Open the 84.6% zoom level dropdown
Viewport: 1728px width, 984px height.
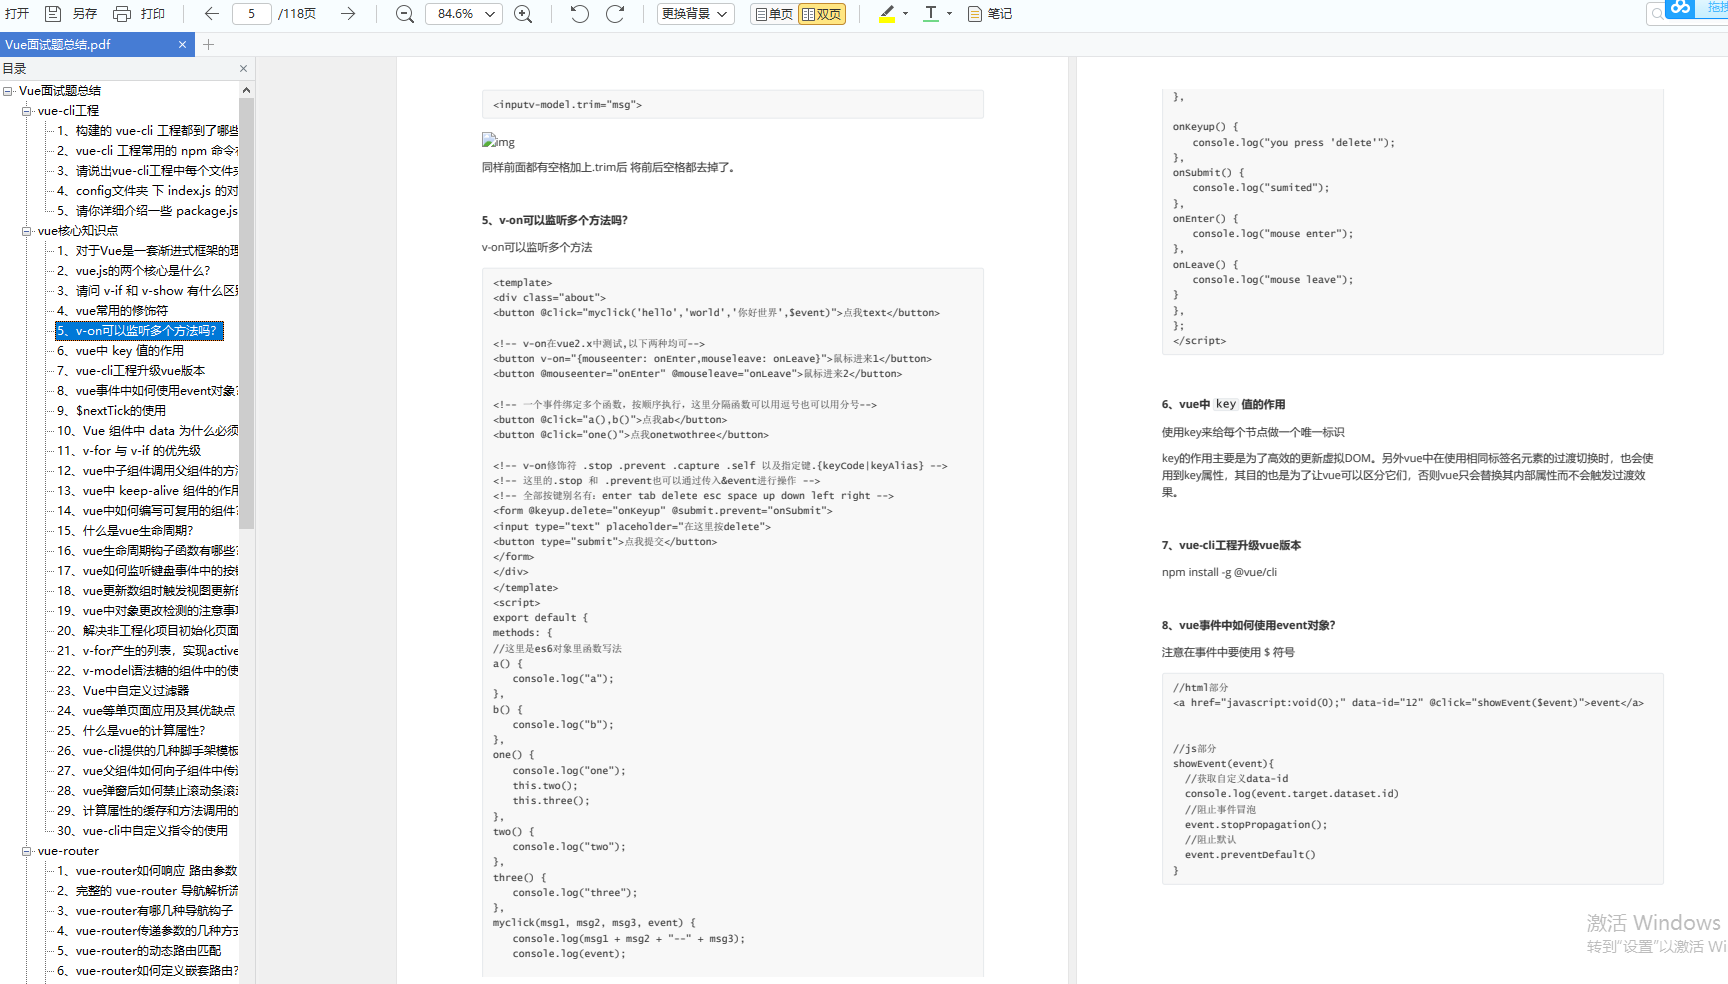[464, 14]
